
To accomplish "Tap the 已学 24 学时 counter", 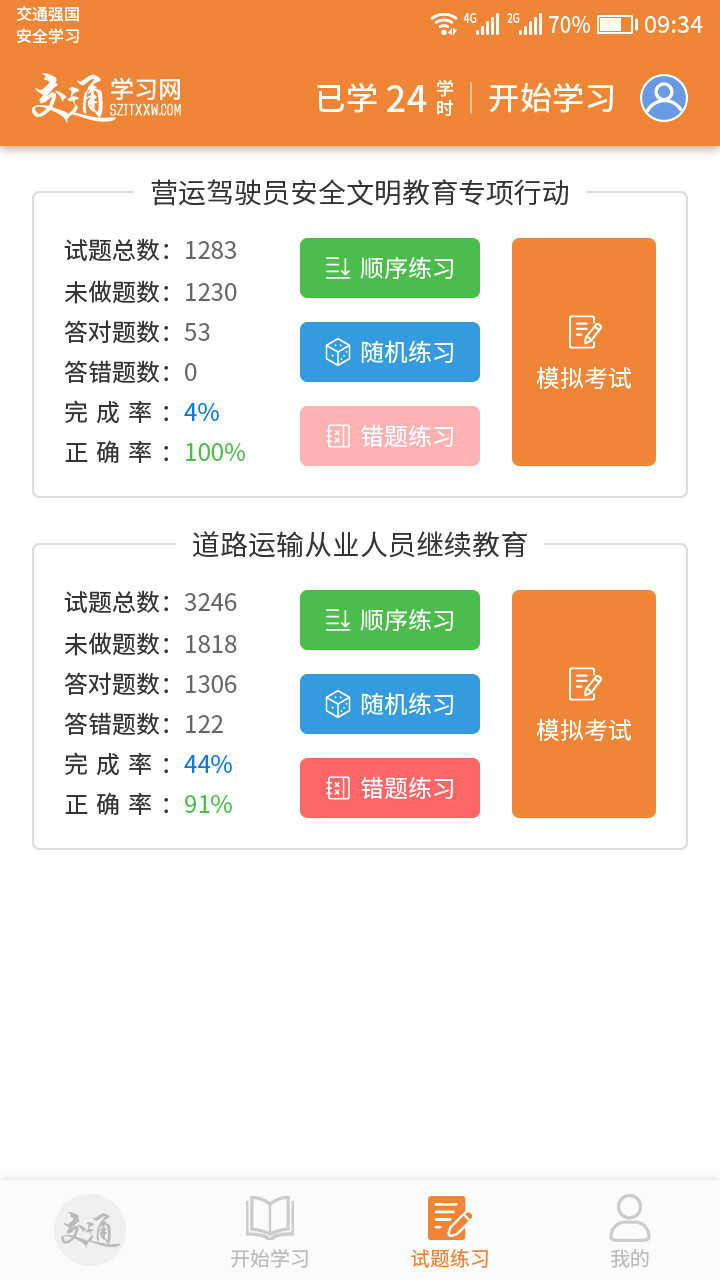I will [x=385, y=98].
